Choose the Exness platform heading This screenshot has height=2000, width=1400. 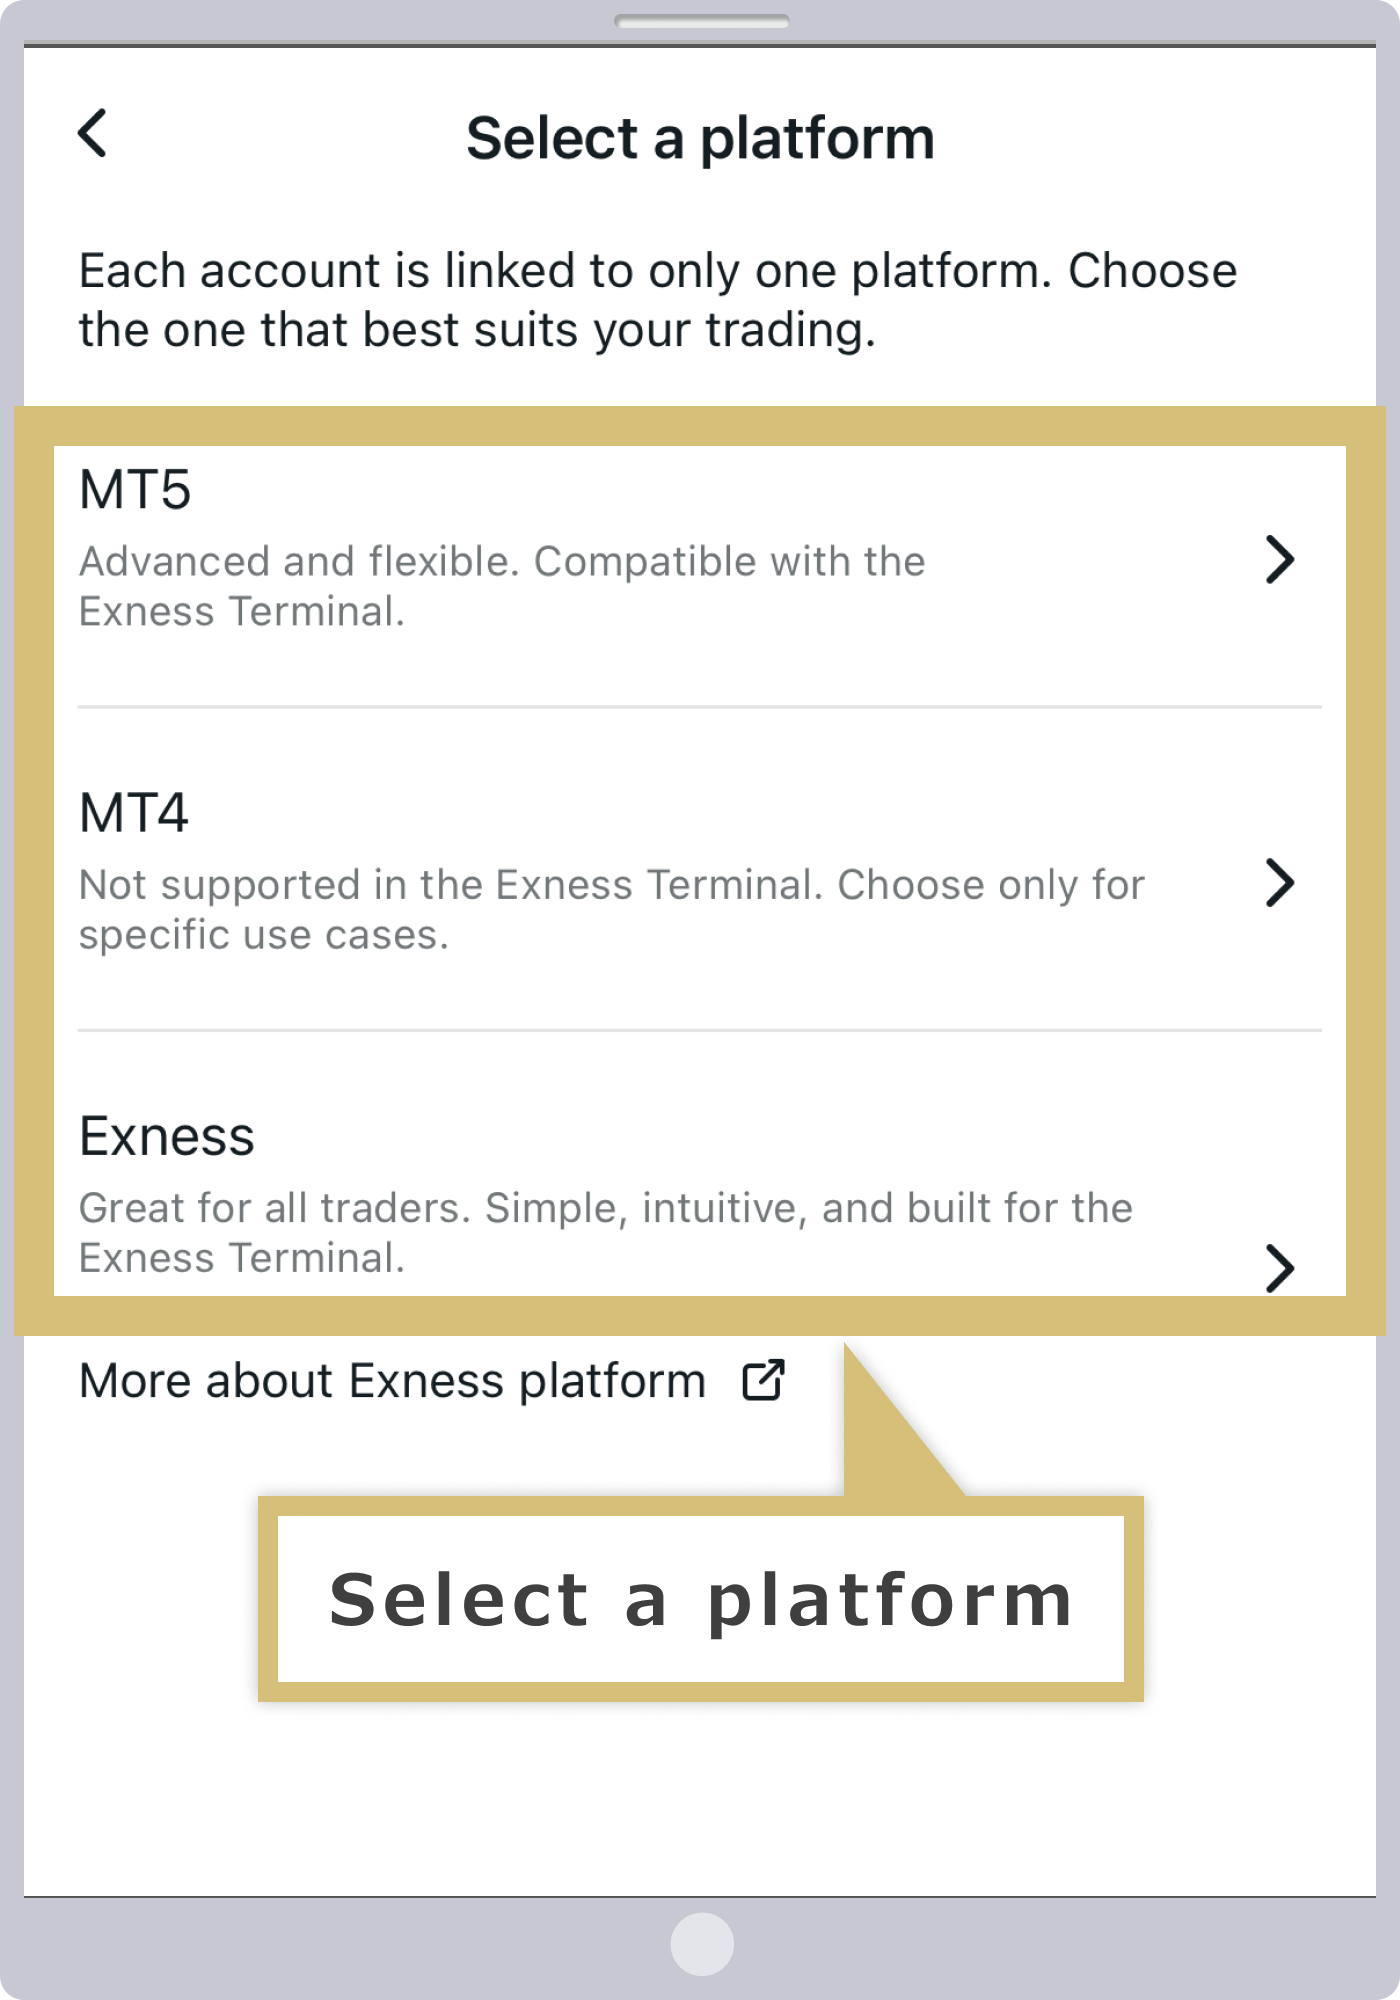click(x=167, y=1136)
